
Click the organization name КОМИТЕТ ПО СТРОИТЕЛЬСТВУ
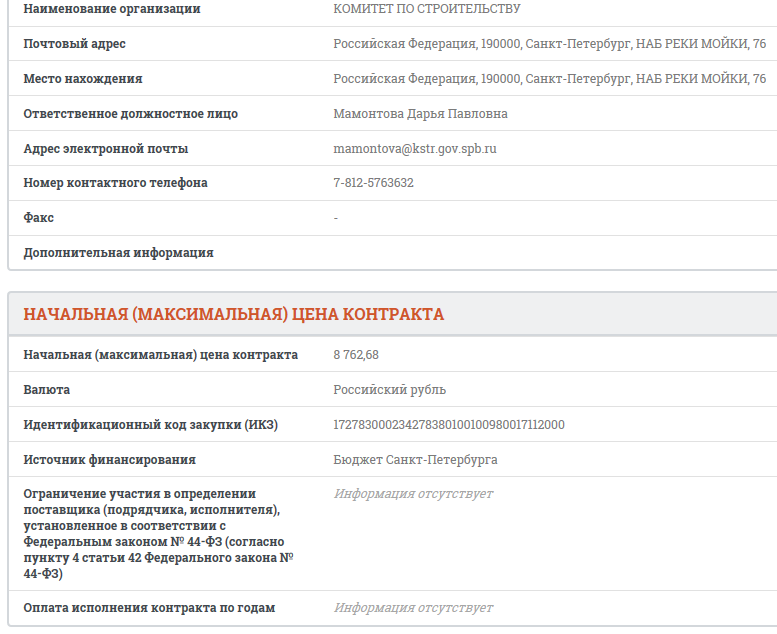coord(427,9)
